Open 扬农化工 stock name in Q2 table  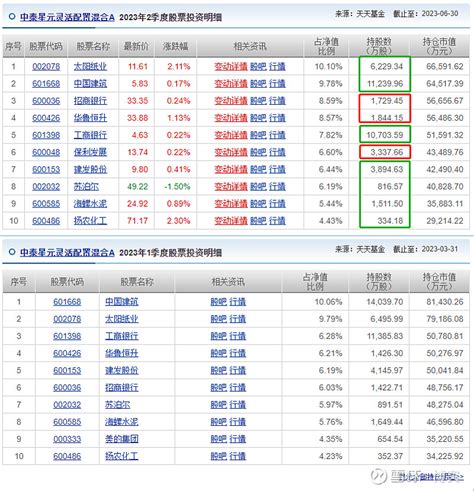[90, 221]
